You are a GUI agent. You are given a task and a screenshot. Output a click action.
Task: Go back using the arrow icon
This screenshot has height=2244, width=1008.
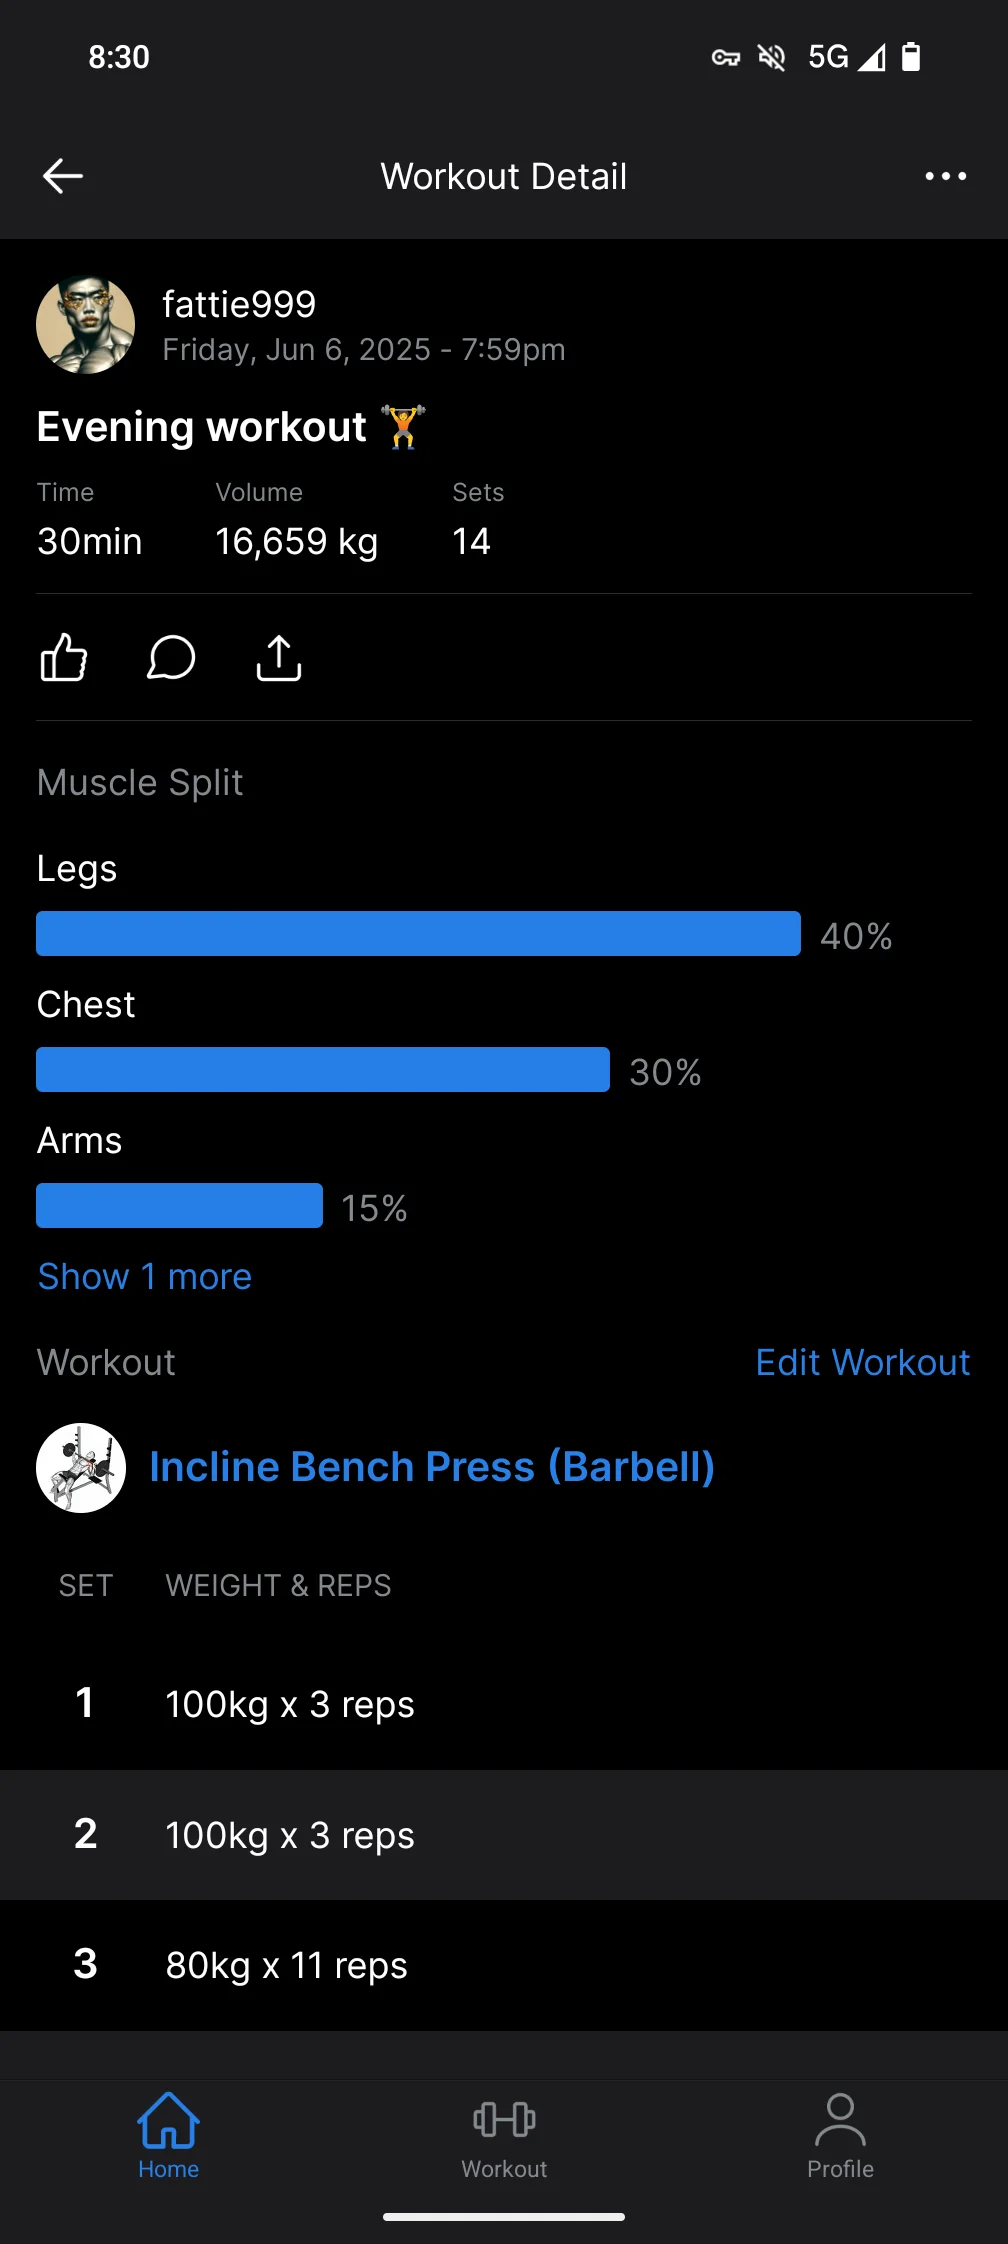pyautogui.click(x=63, y=176)
